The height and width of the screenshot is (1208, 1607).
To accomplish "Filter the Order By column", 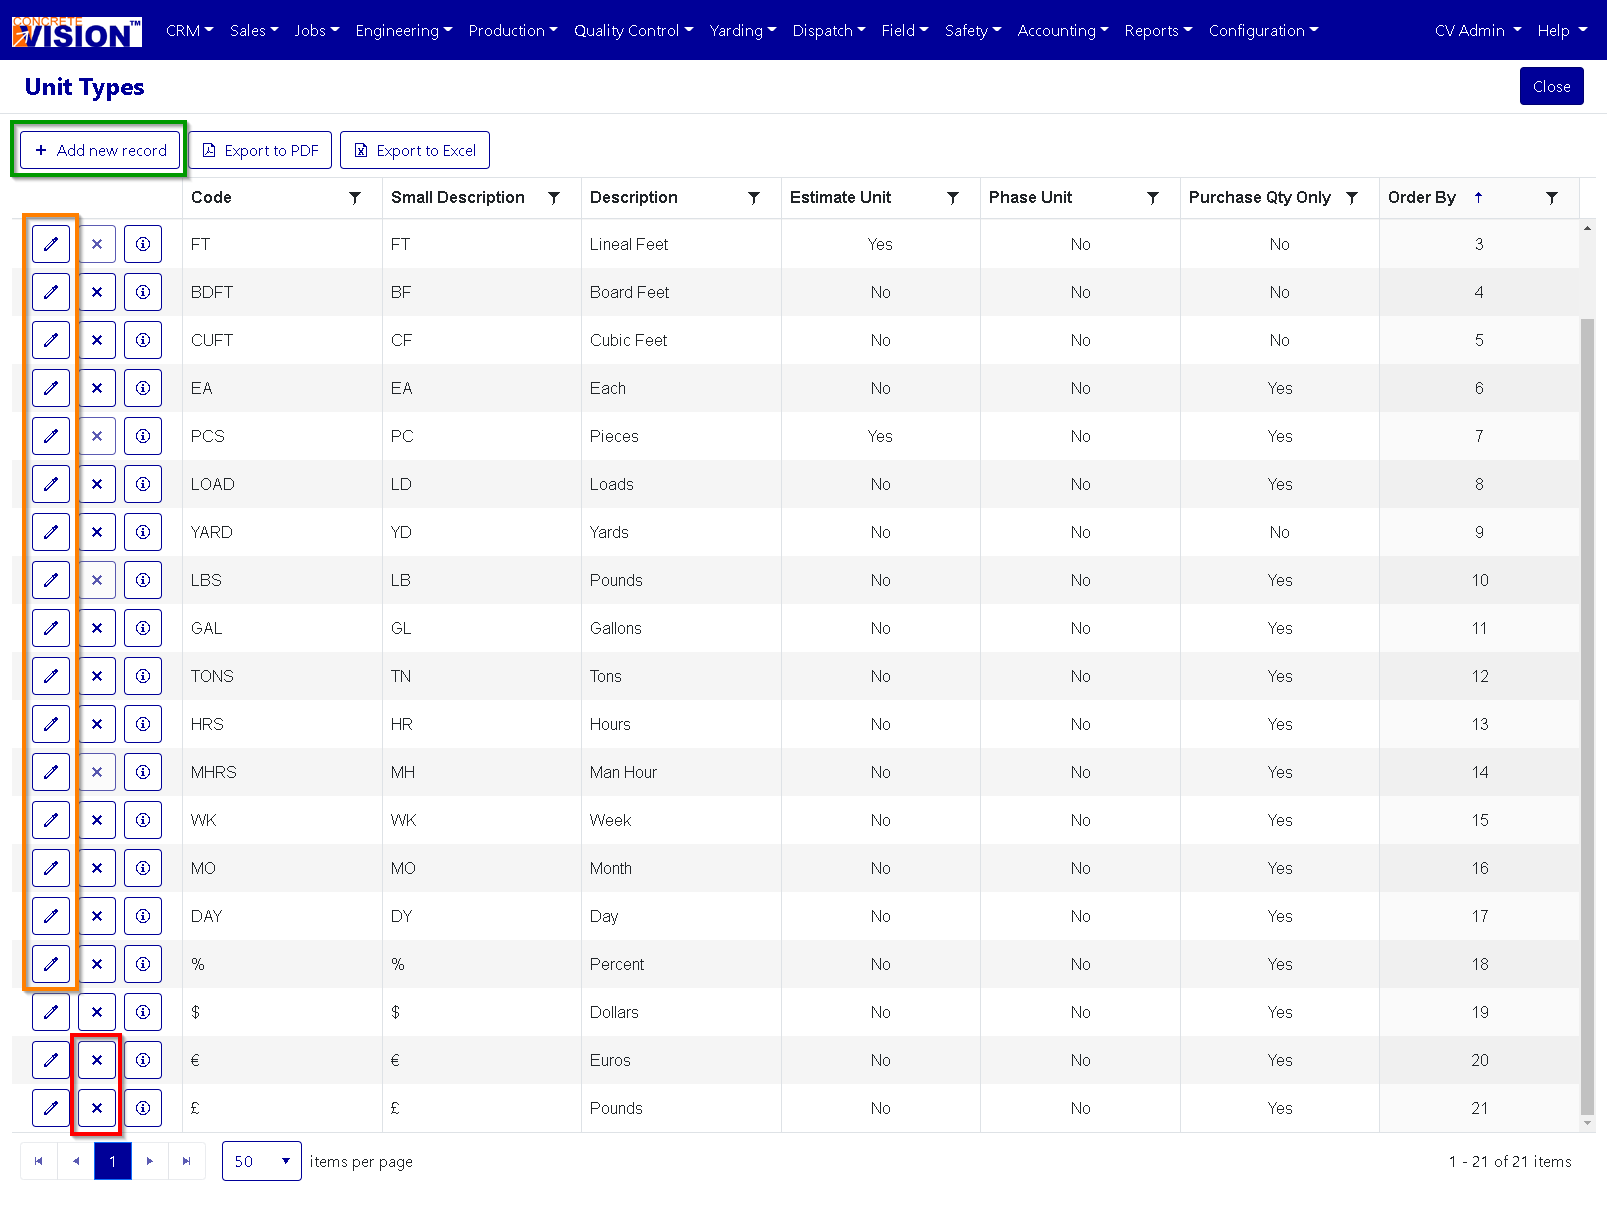I will tap(1552, 198).
